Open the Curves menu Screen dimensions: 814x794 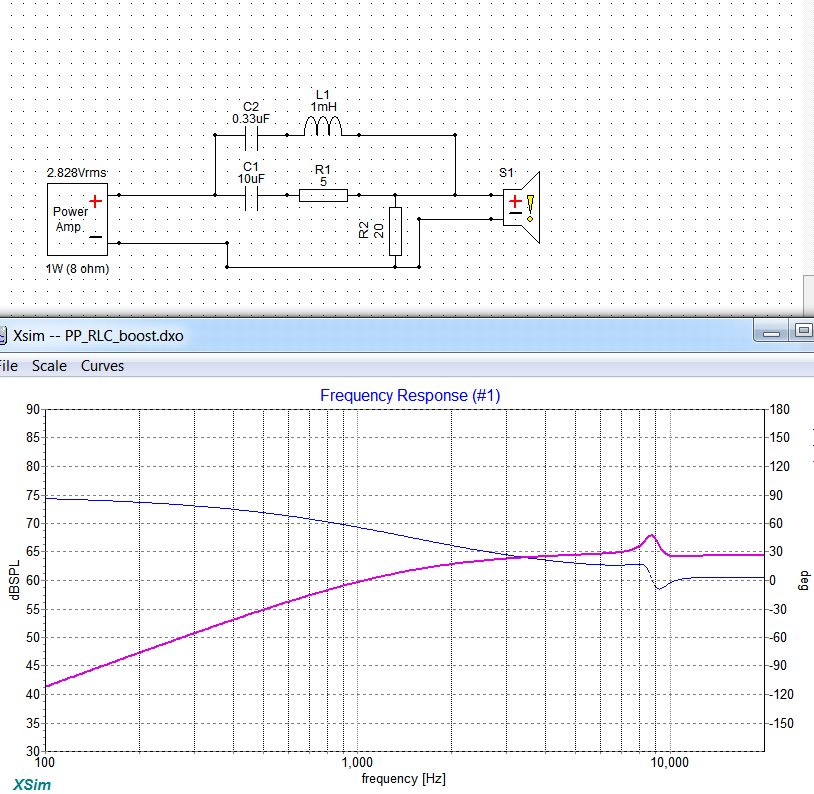point(102,366)
